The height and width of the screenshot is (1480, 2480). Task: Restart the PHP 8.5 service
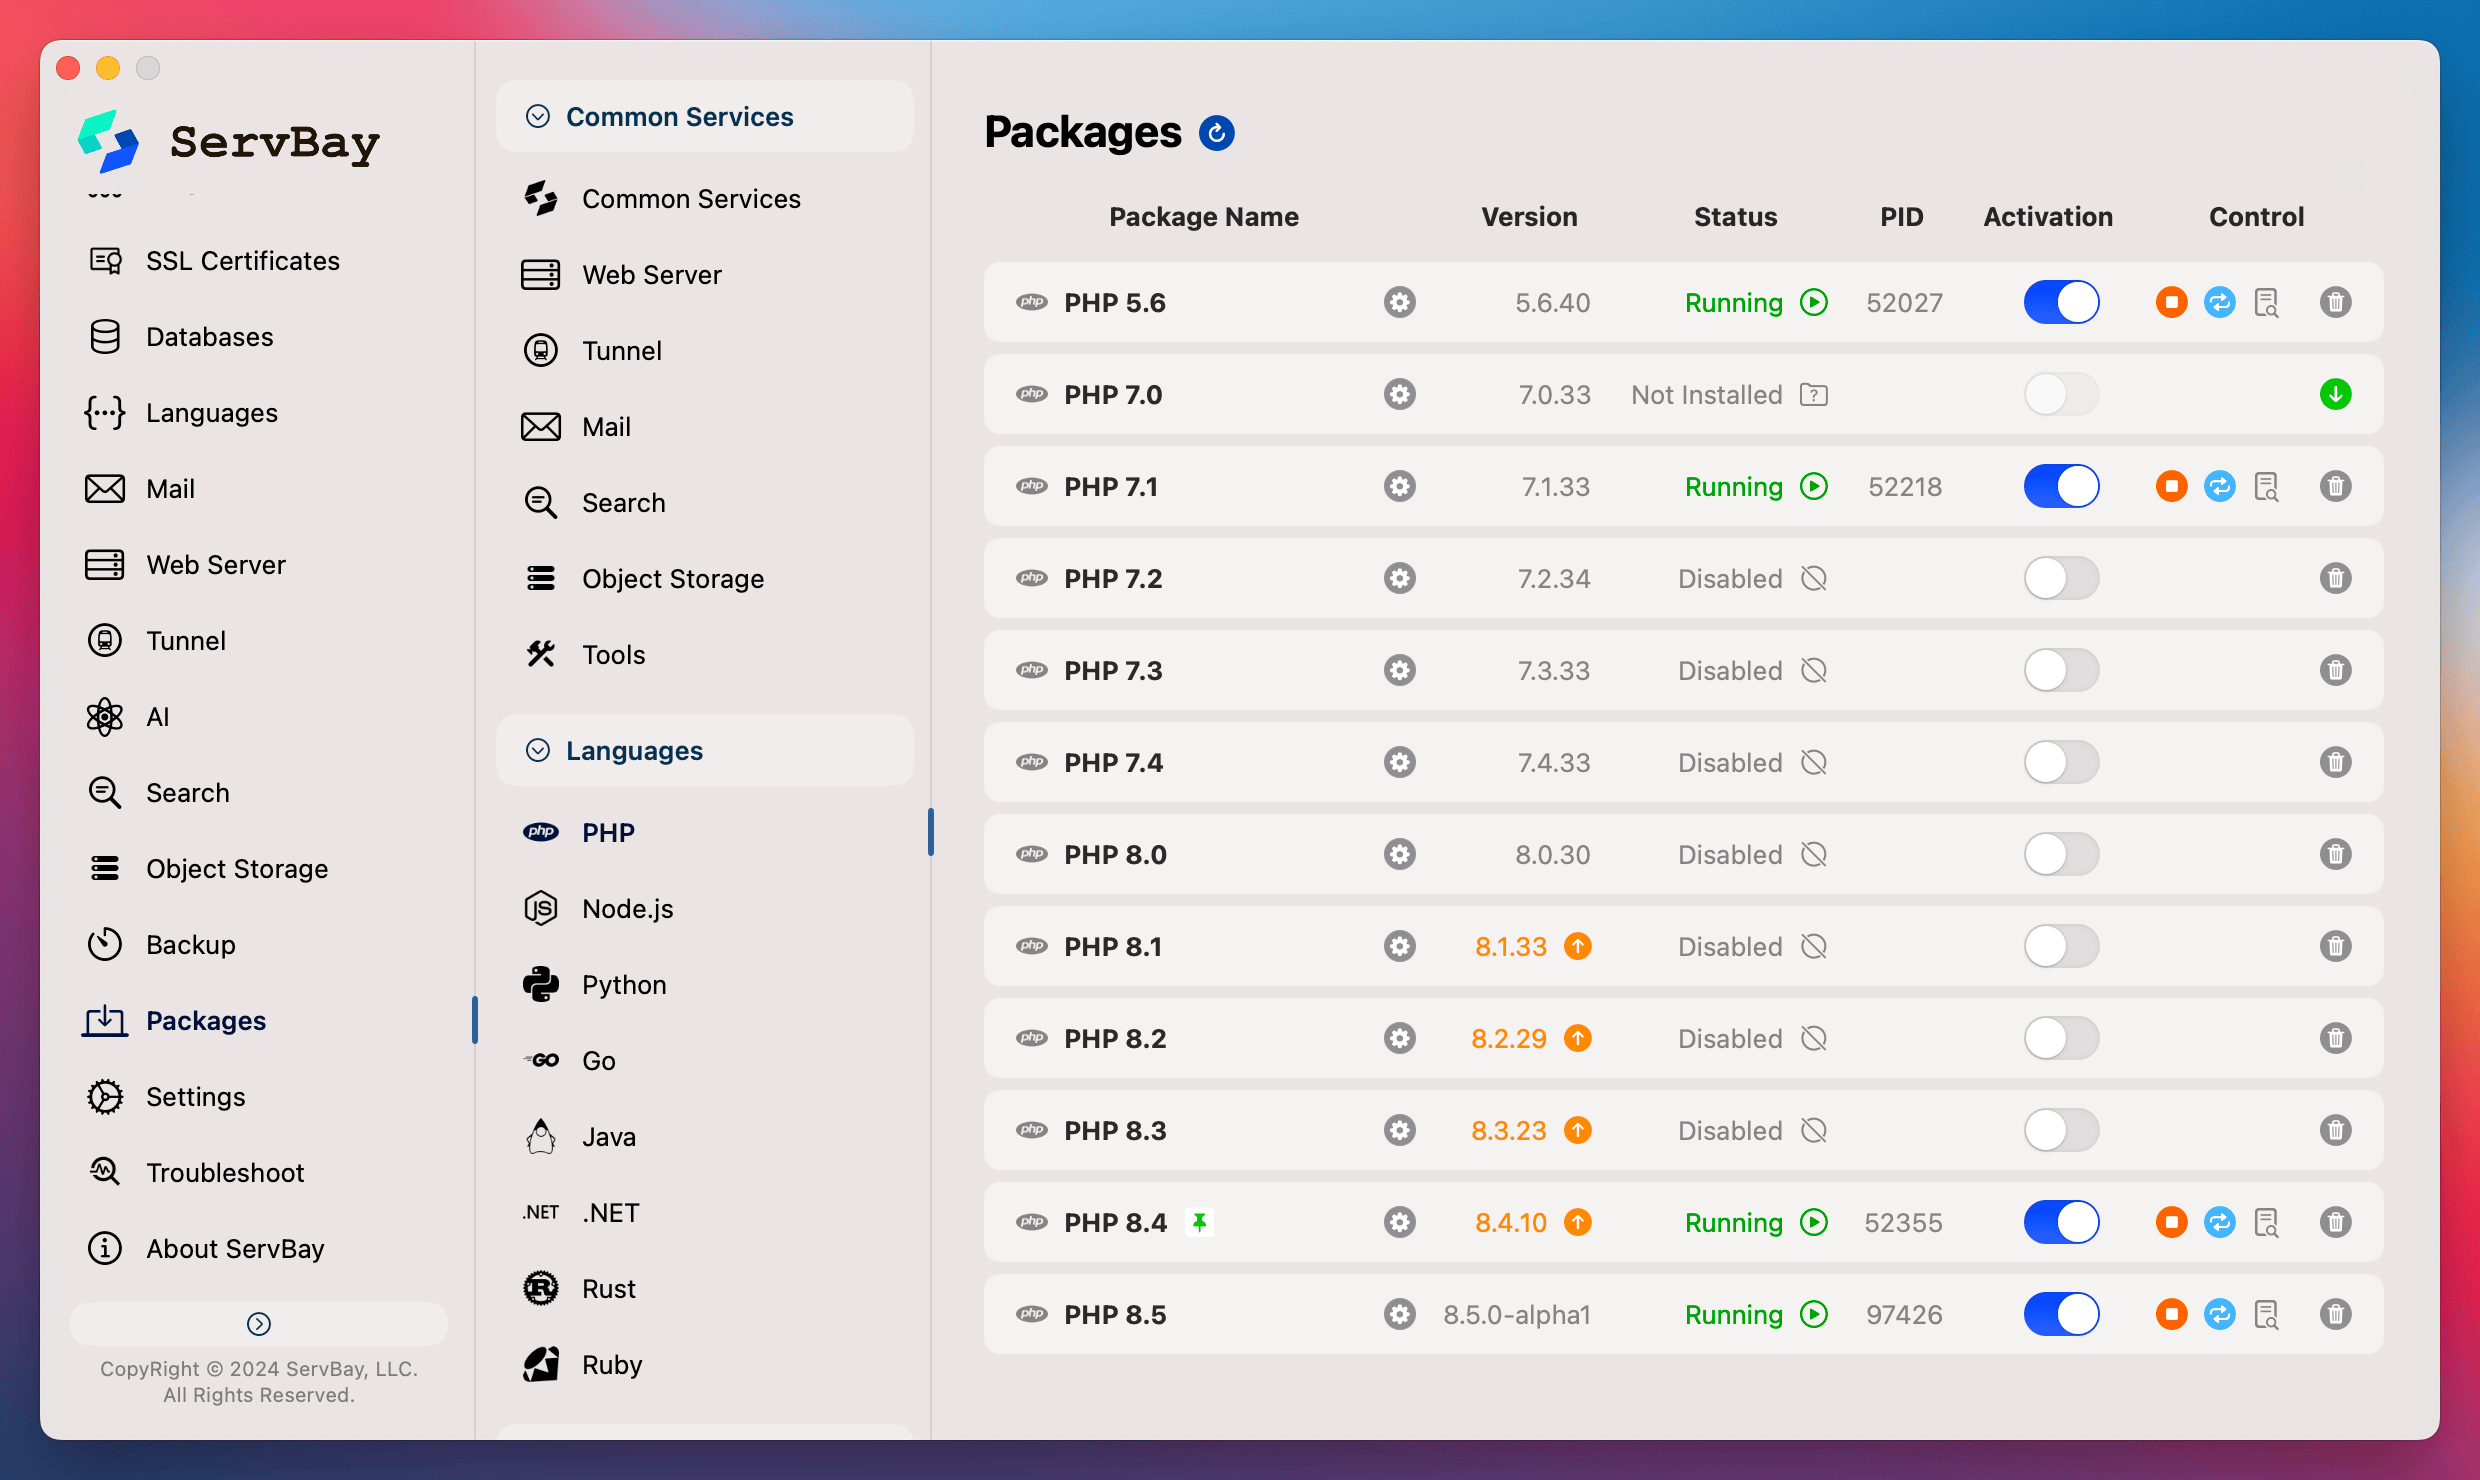[x=2219, y=1314]
